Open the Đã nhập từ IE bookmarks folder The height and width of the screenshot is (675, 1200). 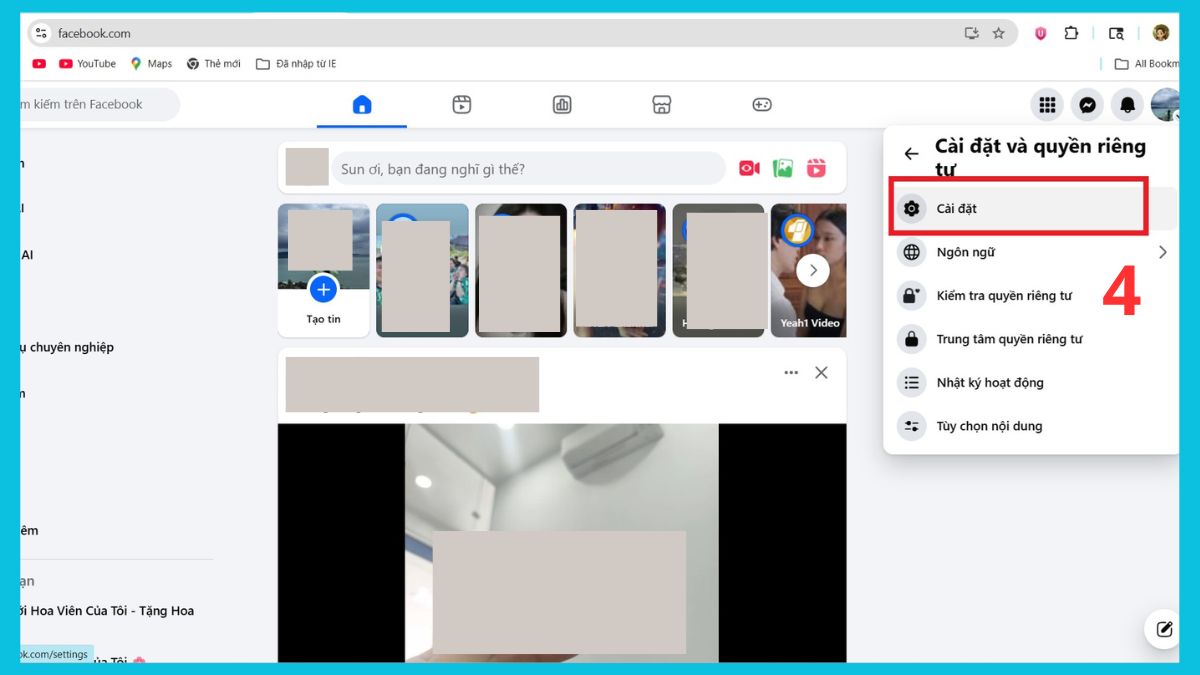click(x=296, y=63)
